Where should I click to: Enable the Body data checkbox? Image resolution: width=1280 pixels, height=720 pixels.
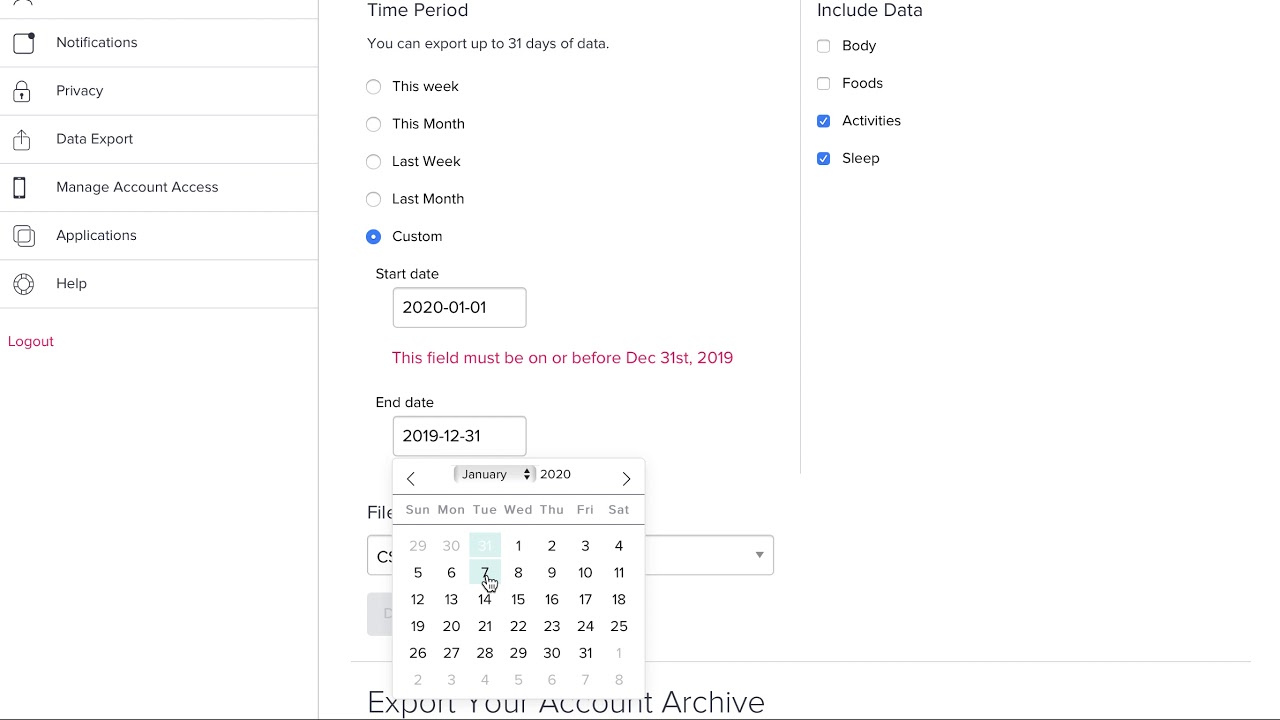click(x=824, y=46)
